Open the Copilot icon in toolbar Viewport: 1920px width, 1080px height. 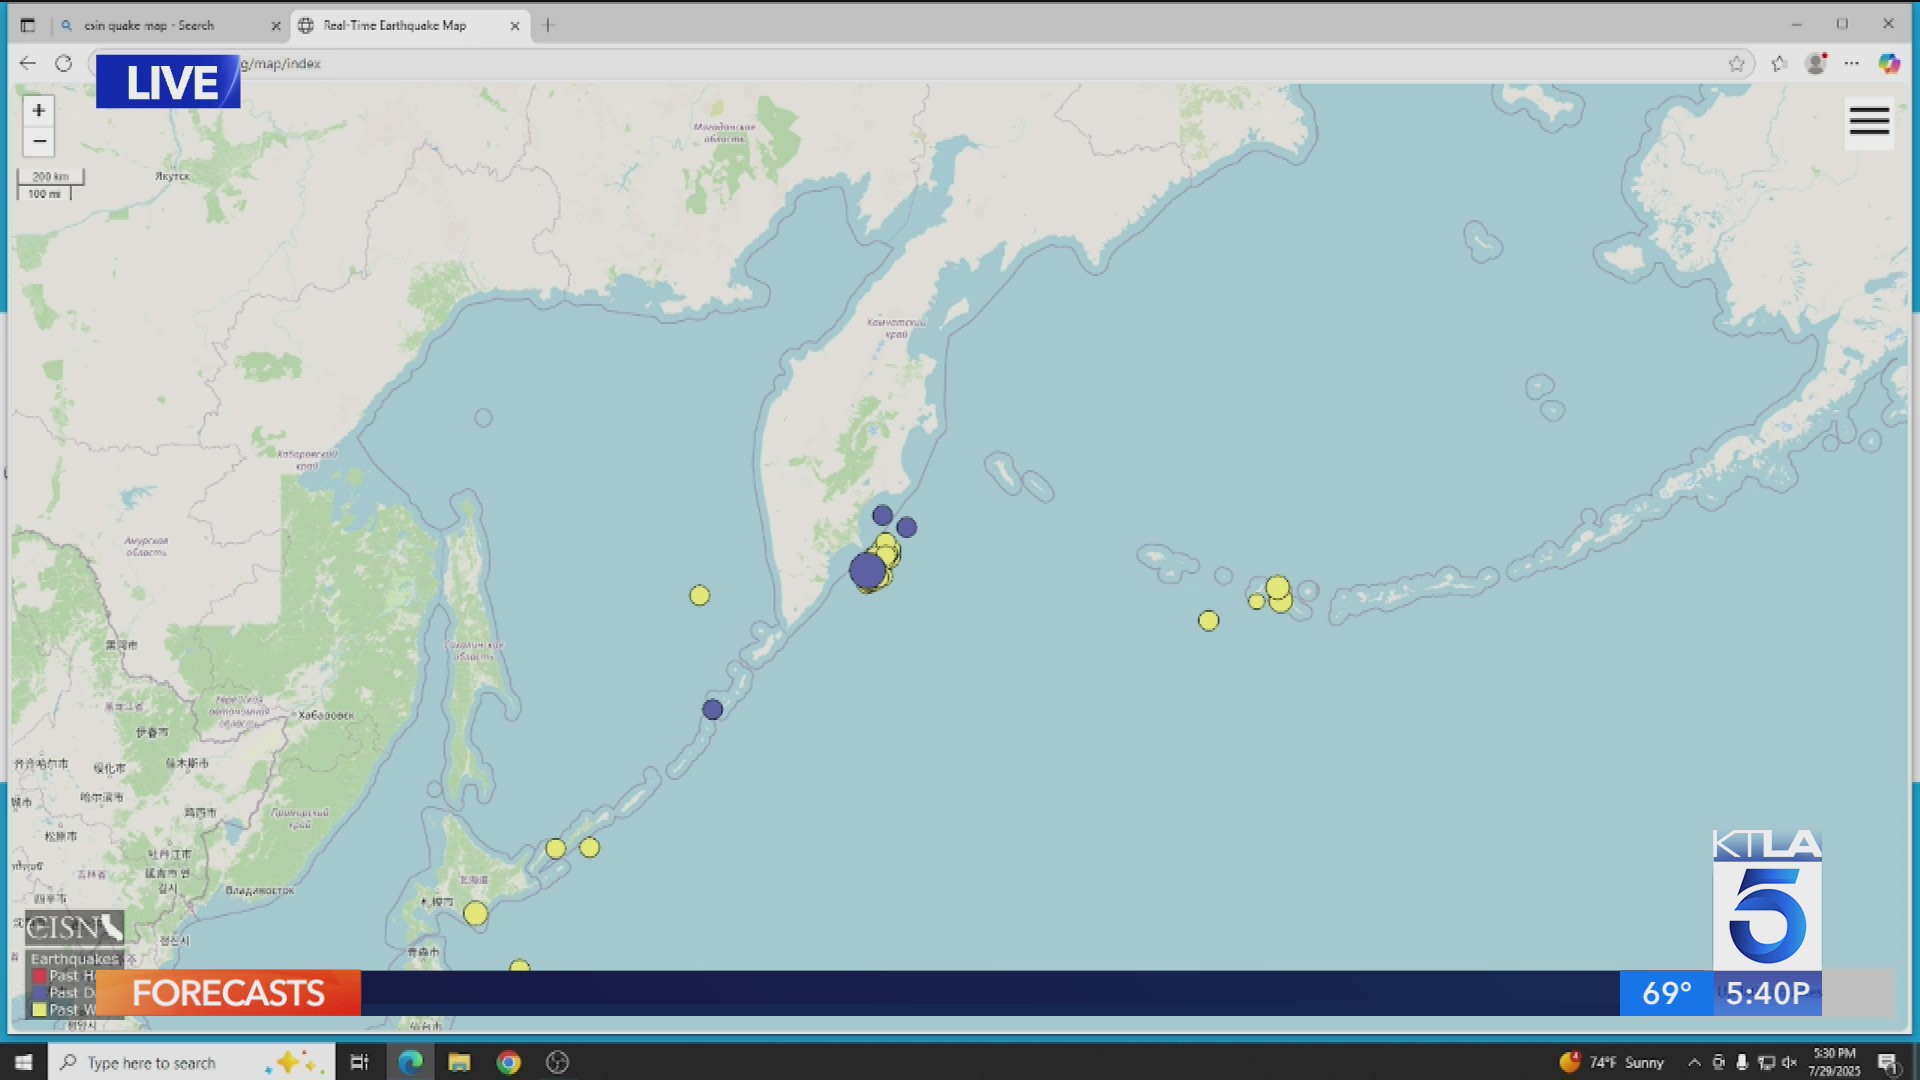pyautogui.click(x=1888, y=63)
